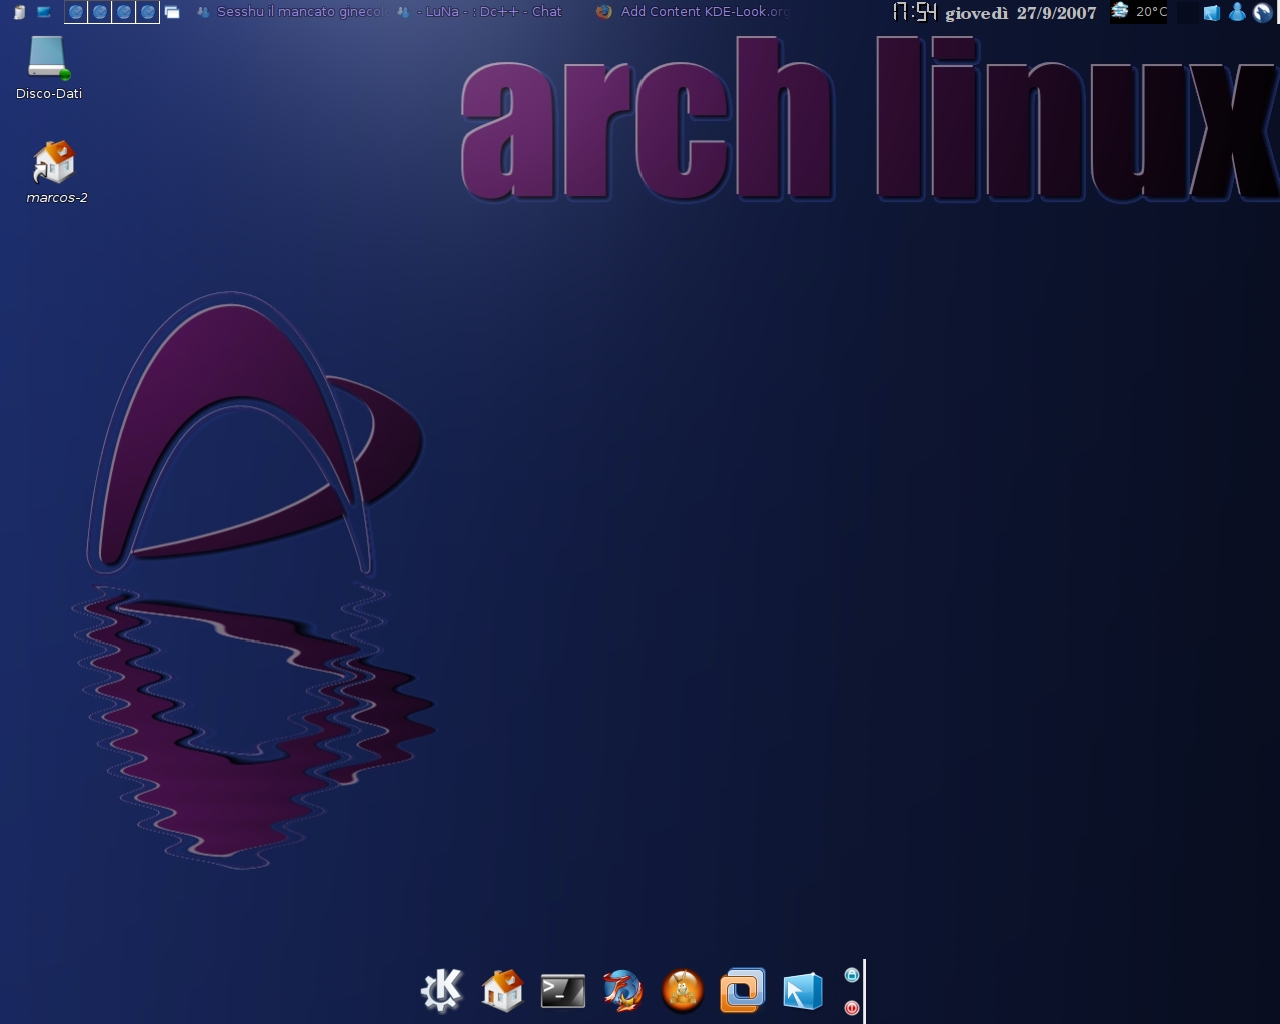
Task: Click the blue cube cursor dock icon
Action: pos(802,991)
